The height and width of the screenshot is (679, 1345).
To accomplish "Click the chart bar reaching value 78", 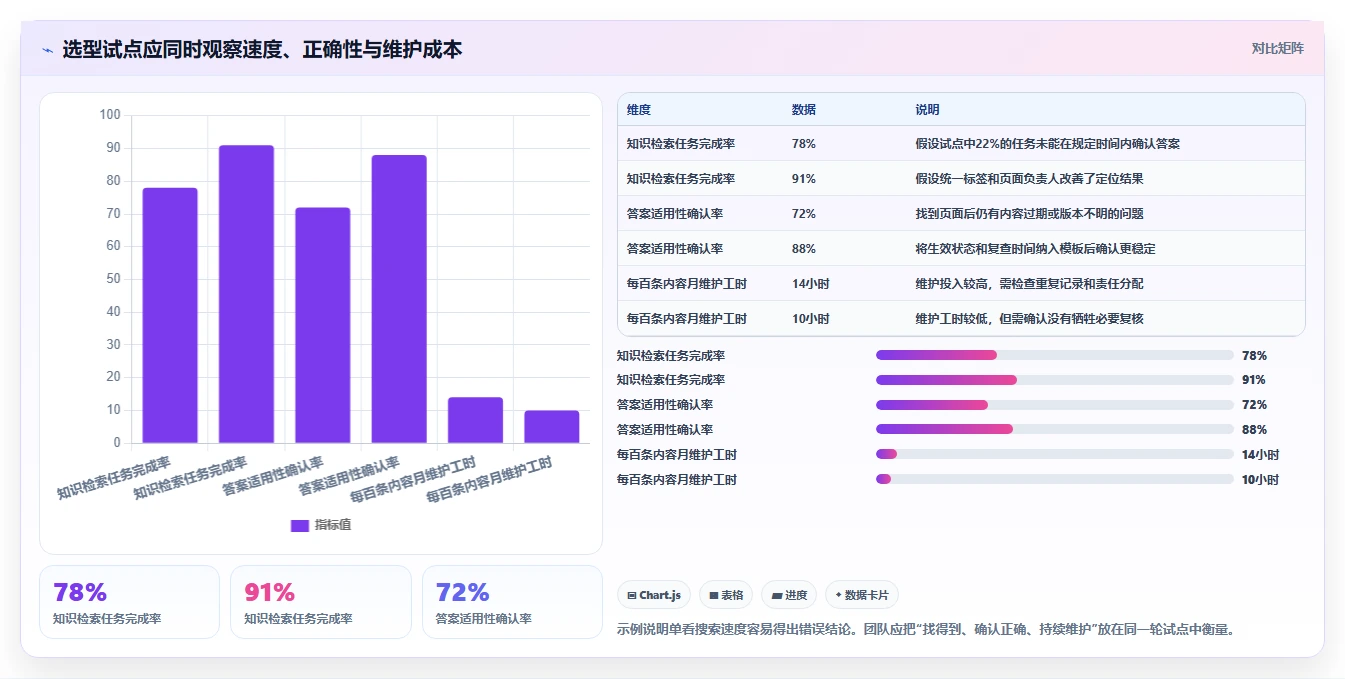I will tap(170, 315).
